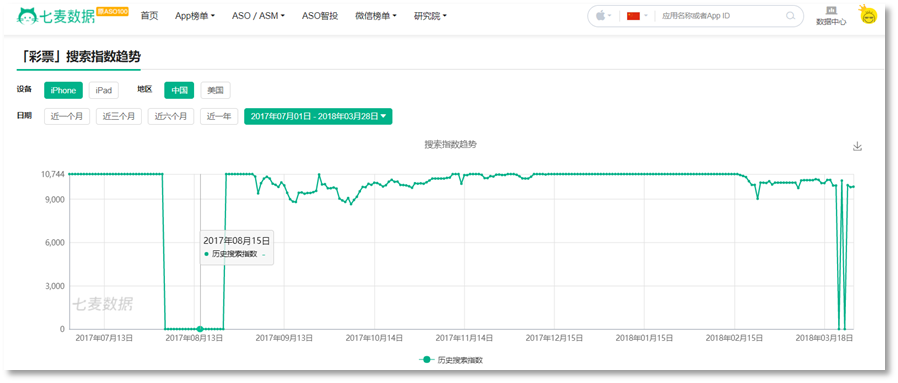The image size is (898, 383).
Task: Go to 首页 menu item
Action: [149, 16]
